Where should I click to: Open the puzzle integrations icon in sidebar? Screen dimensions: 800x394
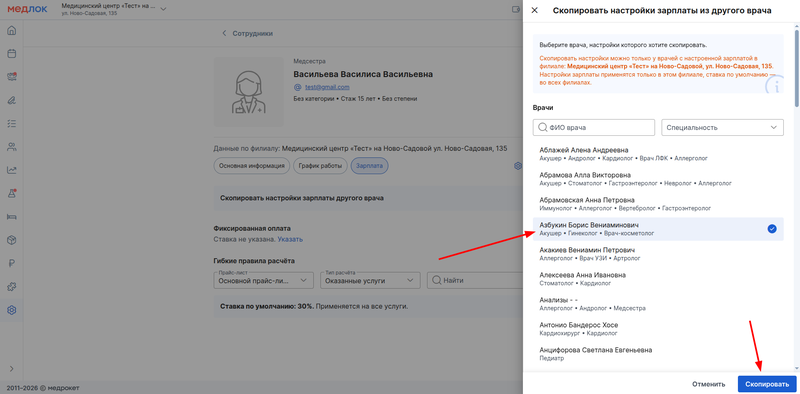(11, 287)
